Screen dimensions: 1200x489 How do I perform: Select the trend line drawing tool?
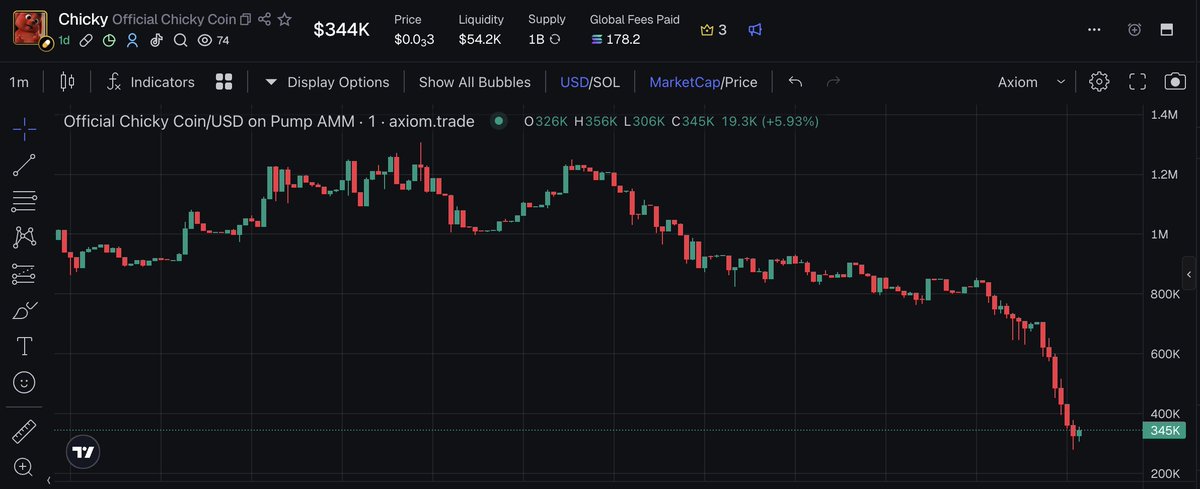click(24, 165)
